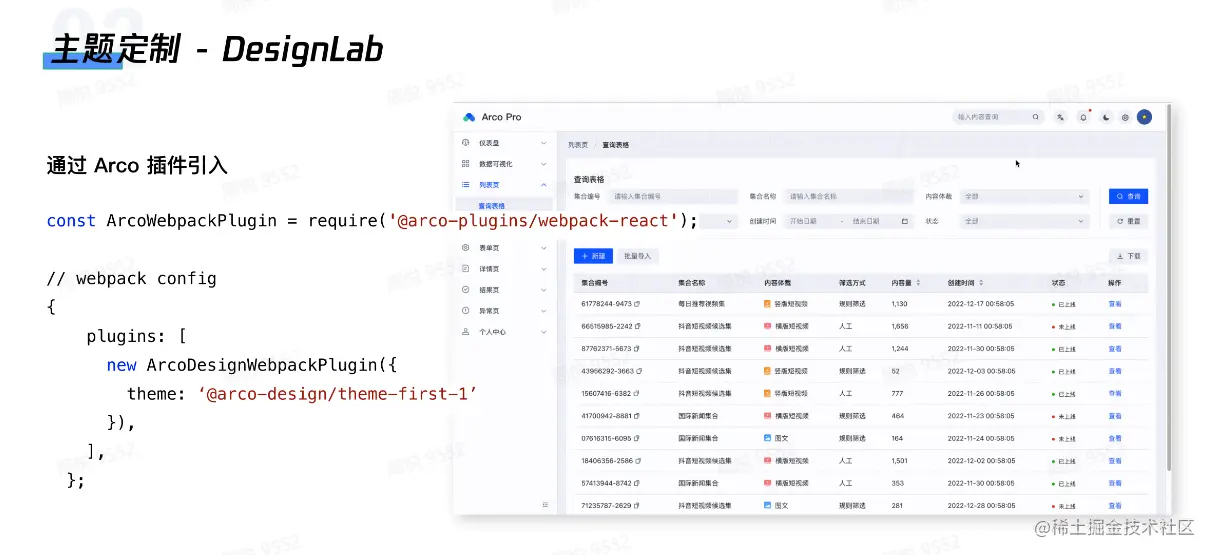Expand the 个人中心 menu chevron

coord(544,331)
